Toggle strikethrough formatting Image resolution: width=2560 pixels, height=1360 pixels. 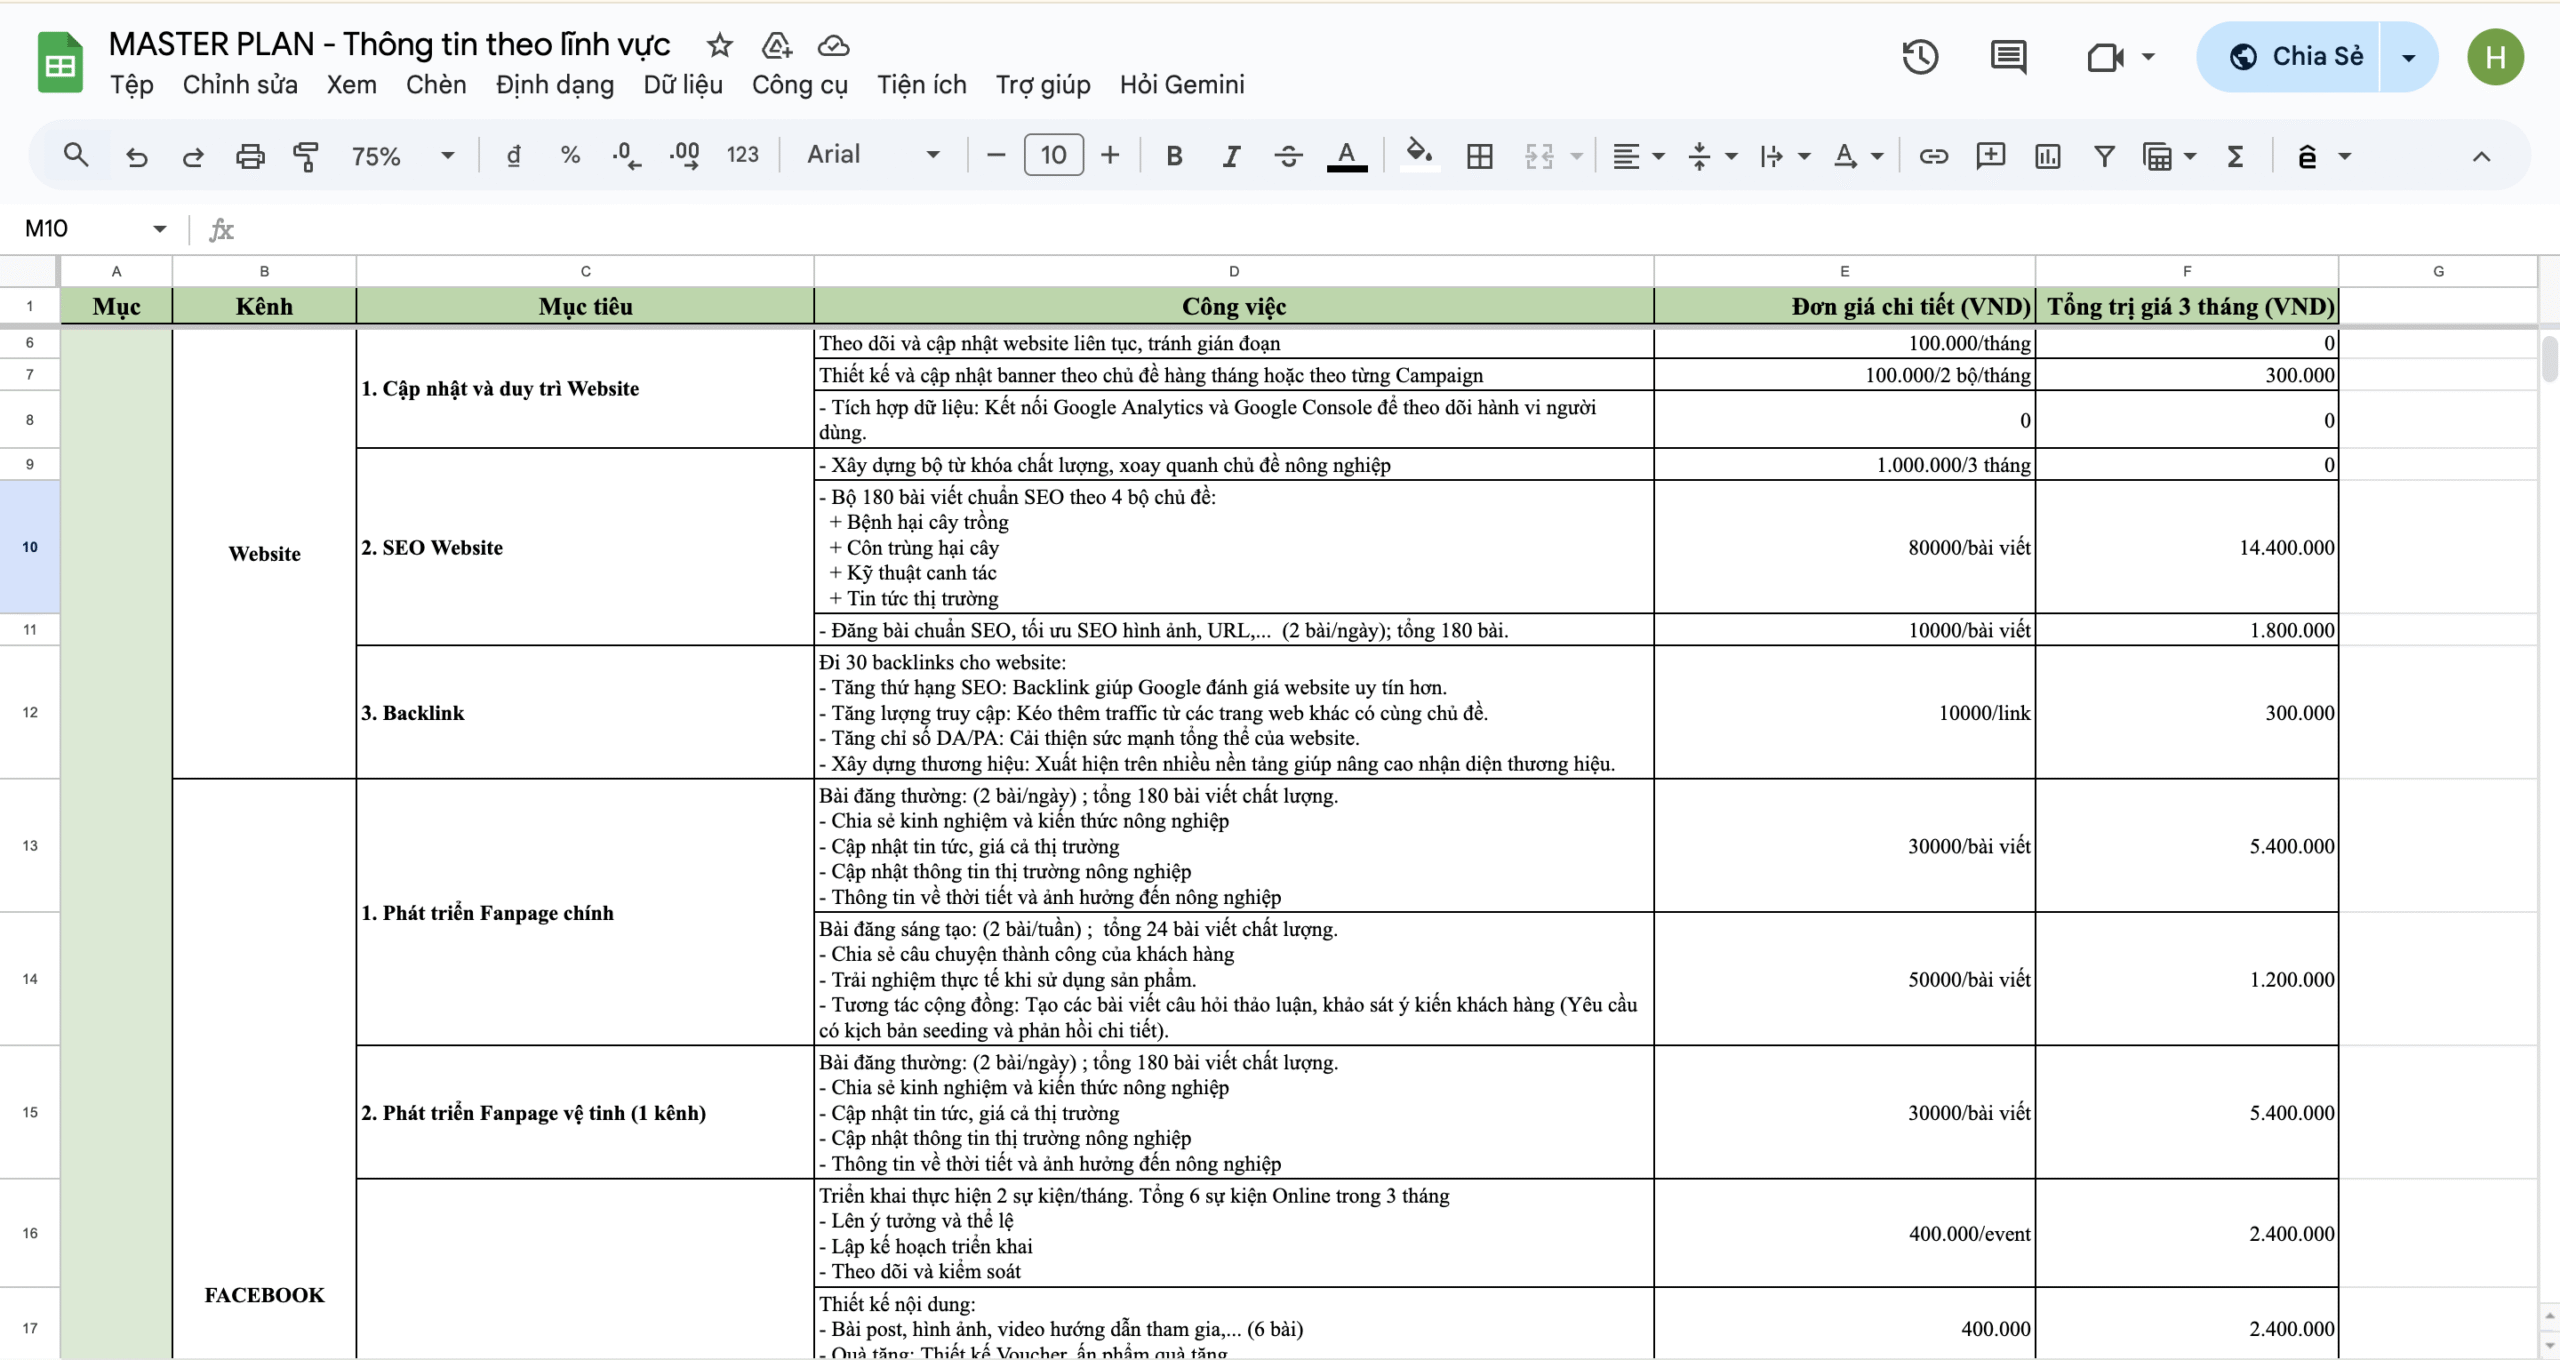(x=1288, y=156)
